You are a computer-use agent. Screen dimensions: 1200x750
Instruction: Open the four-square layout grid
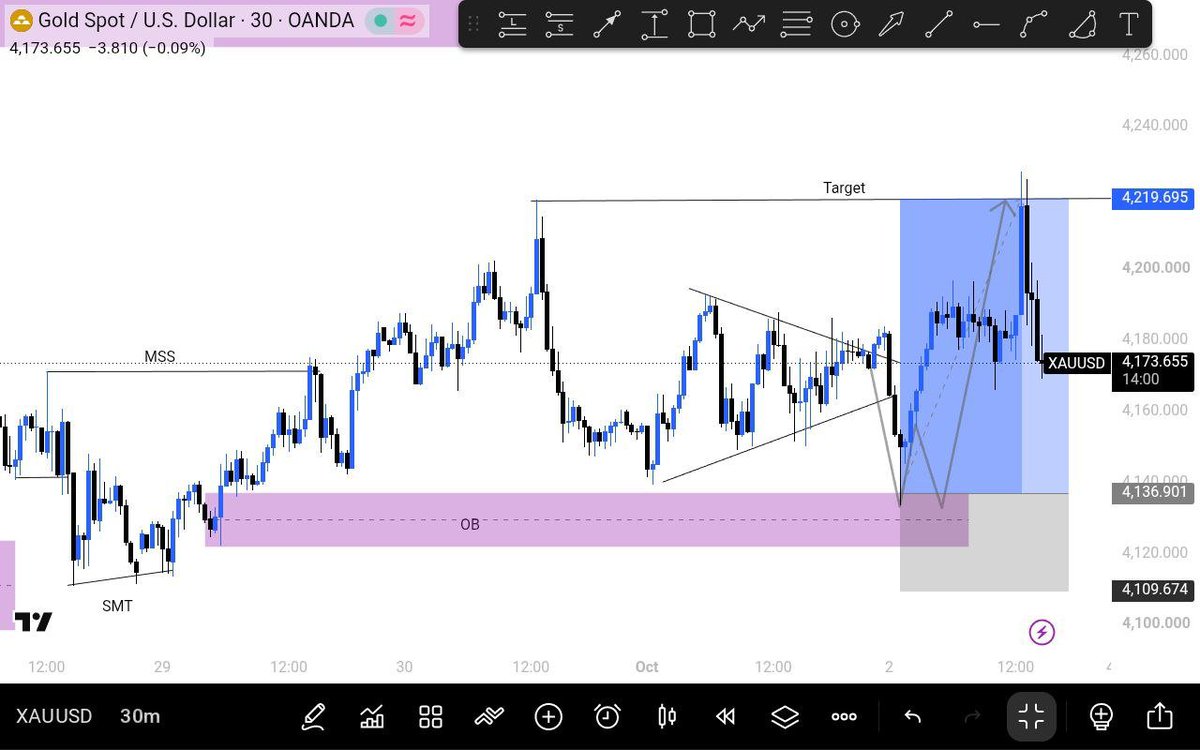(431, 716)
